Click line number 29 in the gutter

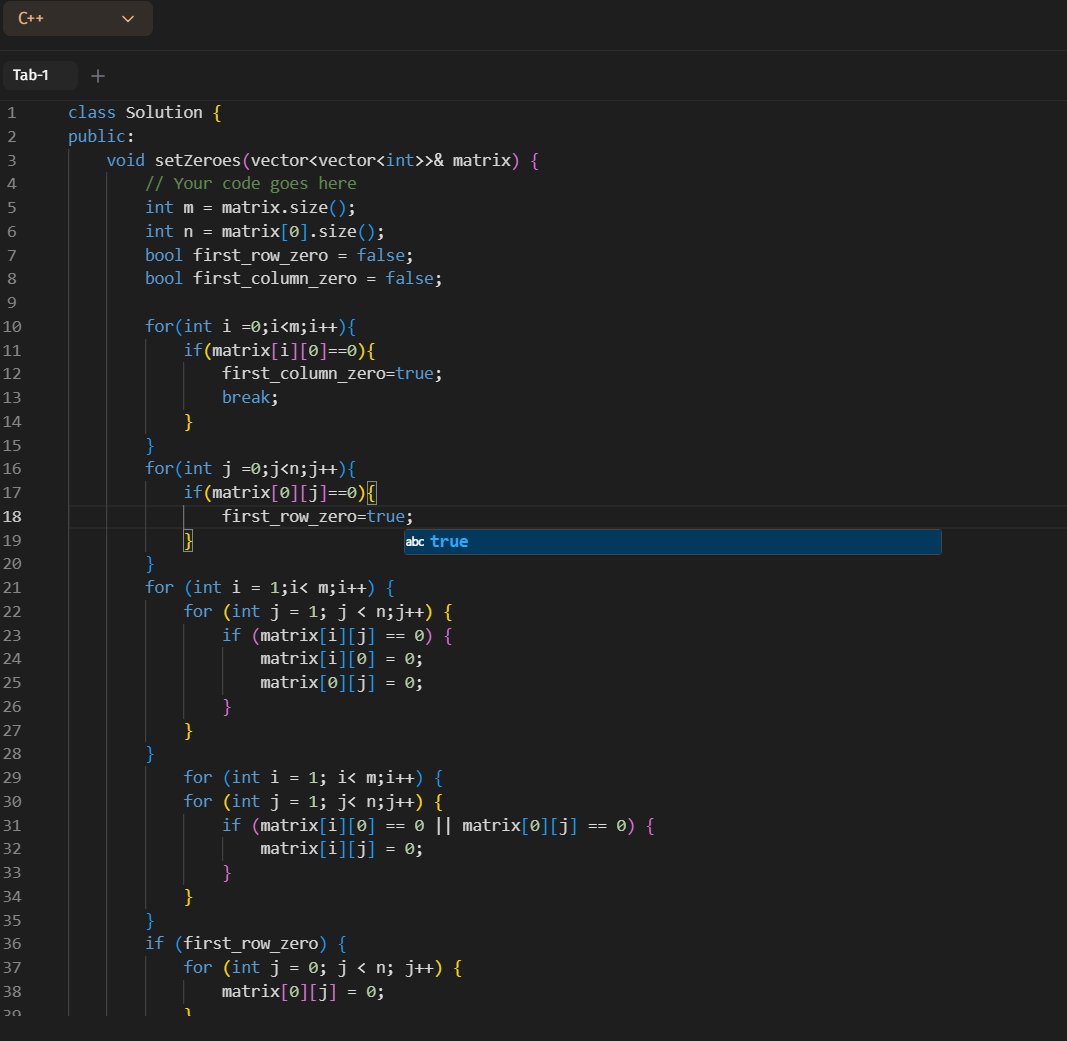click(x=12, y=778)
